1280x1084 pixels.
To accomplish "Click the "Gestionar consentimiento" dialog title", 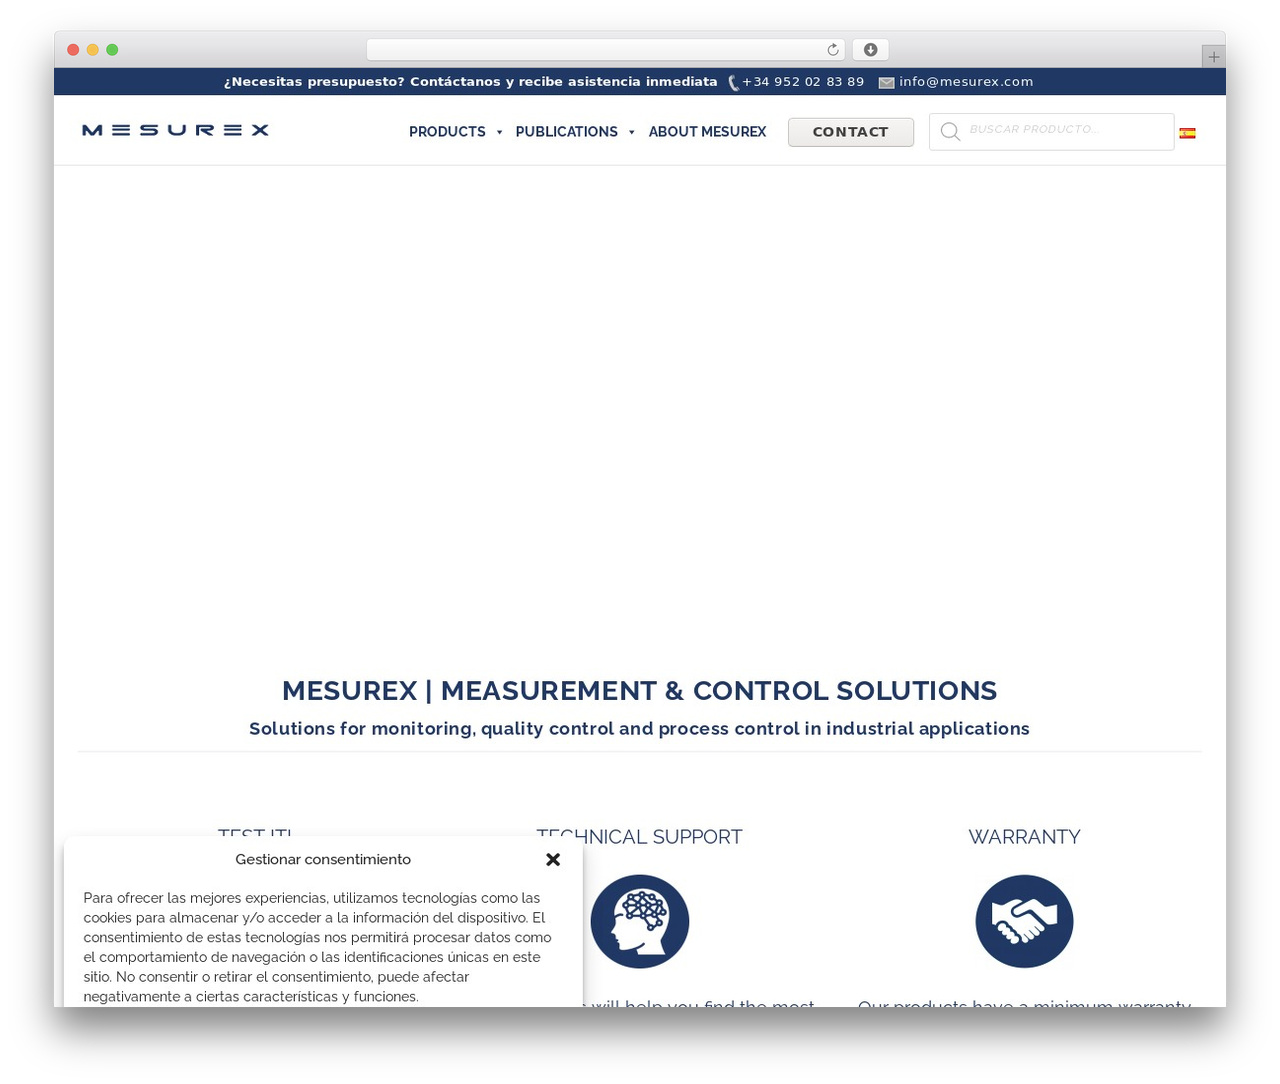I will point(323,859).
